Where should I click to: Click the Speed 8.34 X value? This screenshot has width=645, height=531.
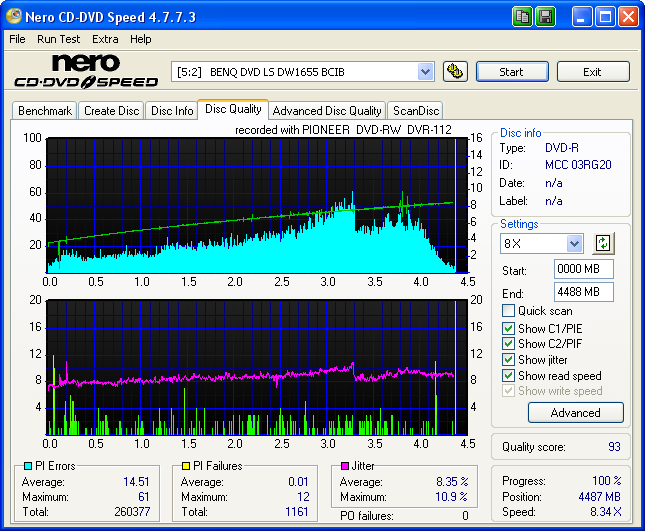pos(606,512)
